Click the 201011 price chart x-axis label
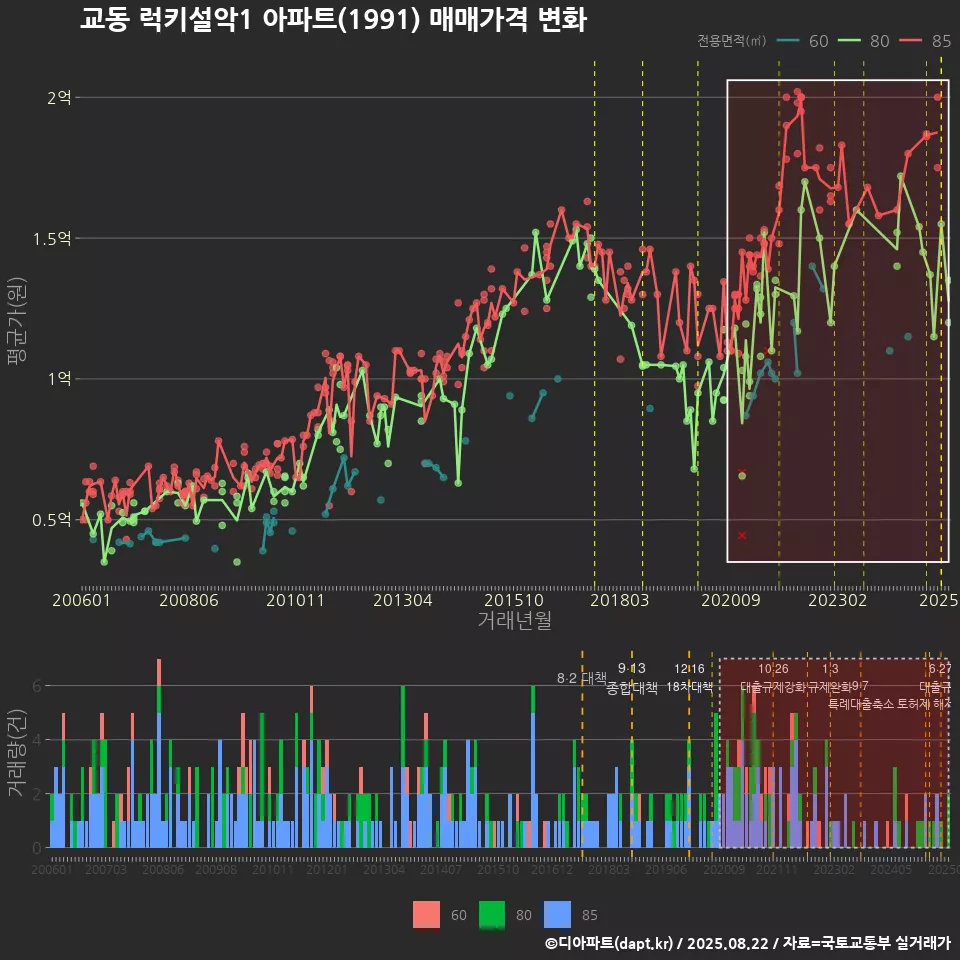 pos(295,600)
